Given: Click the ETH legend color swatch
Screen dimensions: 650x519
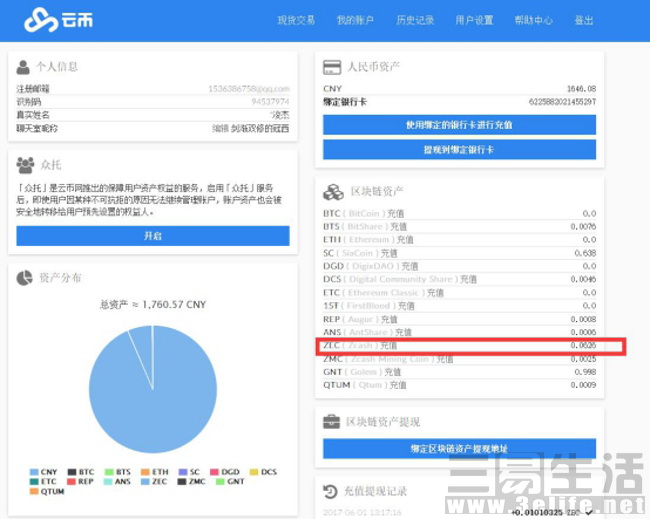Looking at the screenshot, I should pyautogui.click(x=145, y=472).
